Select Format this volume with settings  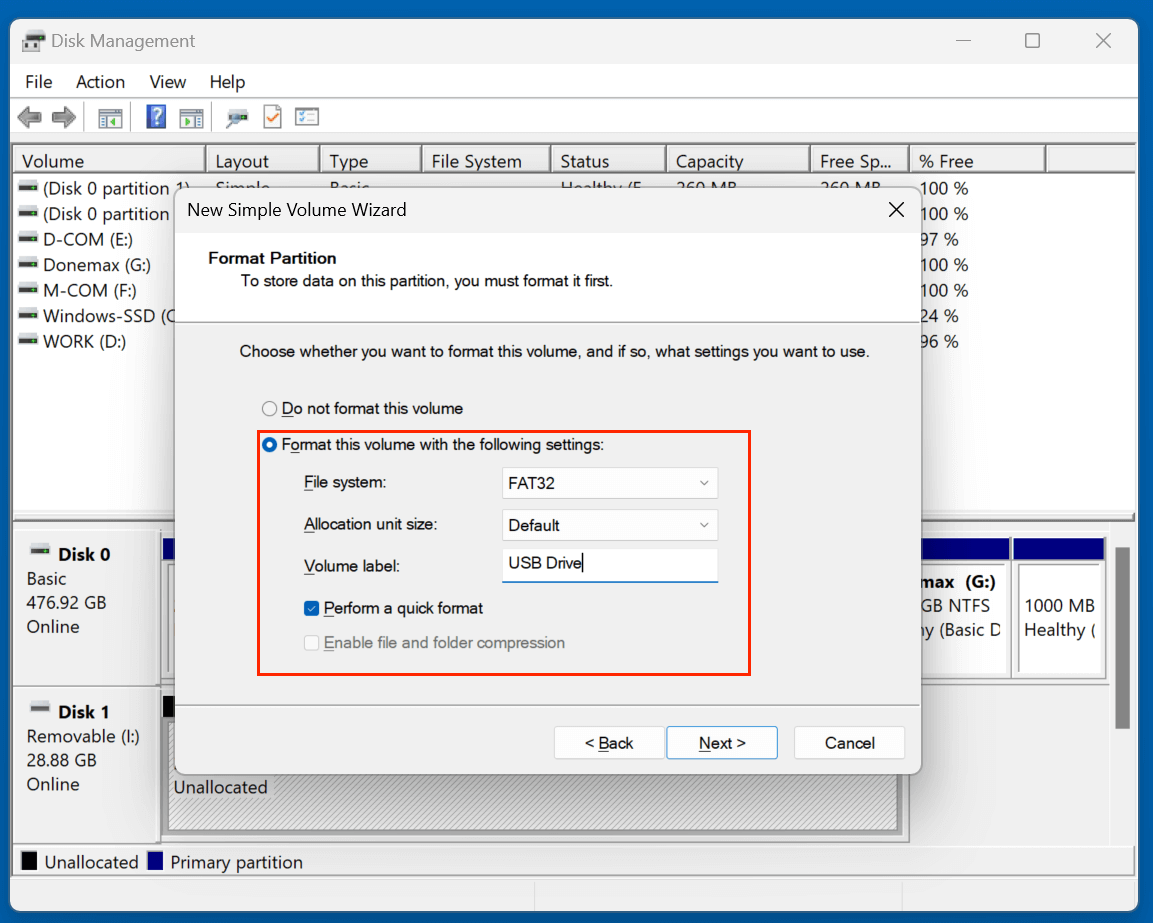[268, 445]
